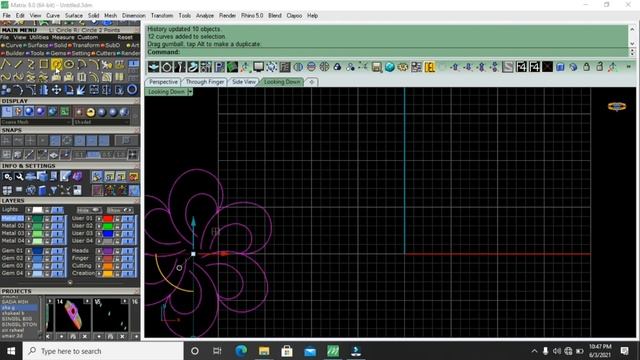Toggle the fifth highlighted snap button
The height and width of the screenshot is (360, 640).
tap(55, 141)
